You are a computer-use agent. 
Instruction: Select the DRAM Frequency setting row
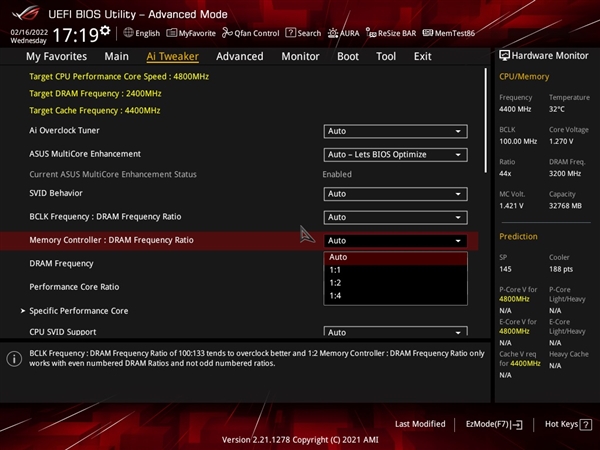(61, 264)
